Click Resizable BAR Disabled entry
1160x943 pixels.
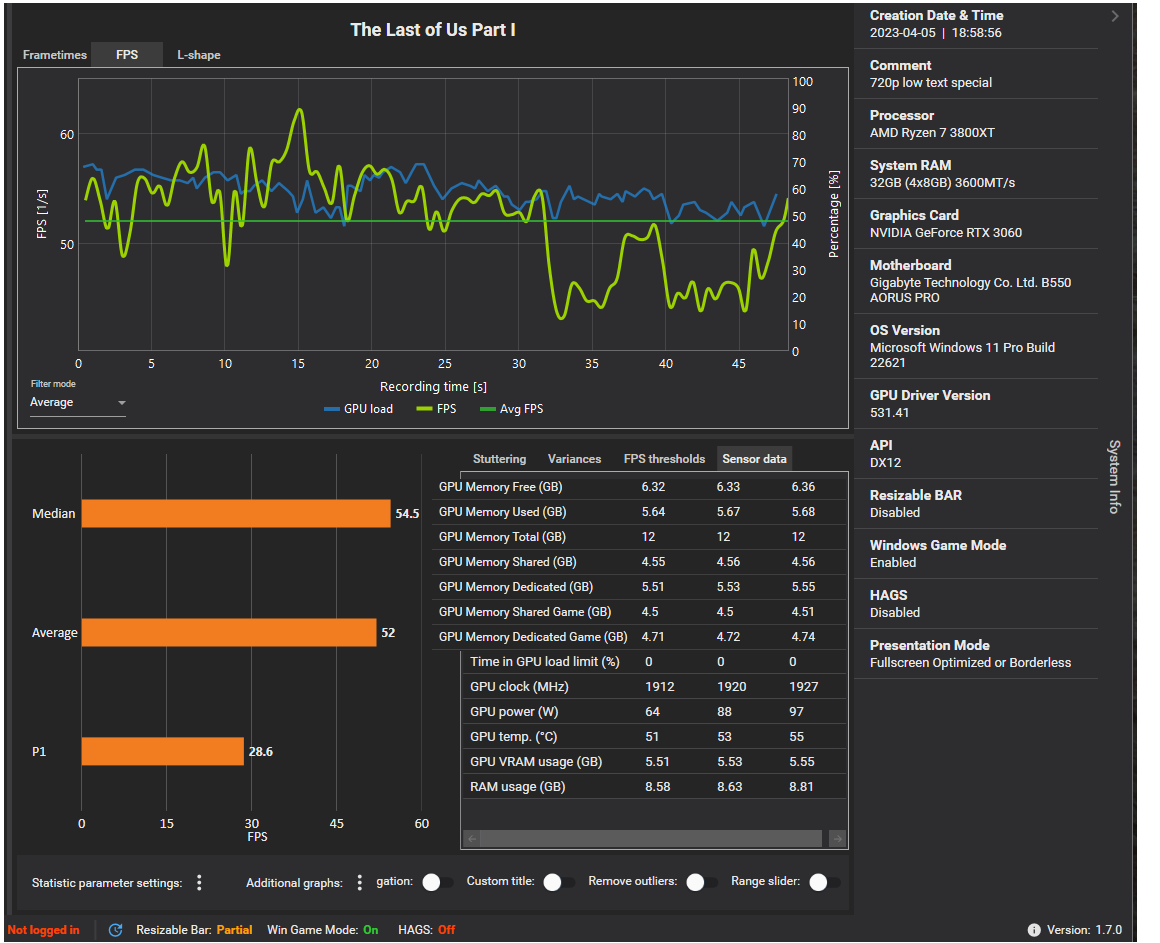(894, 513)
